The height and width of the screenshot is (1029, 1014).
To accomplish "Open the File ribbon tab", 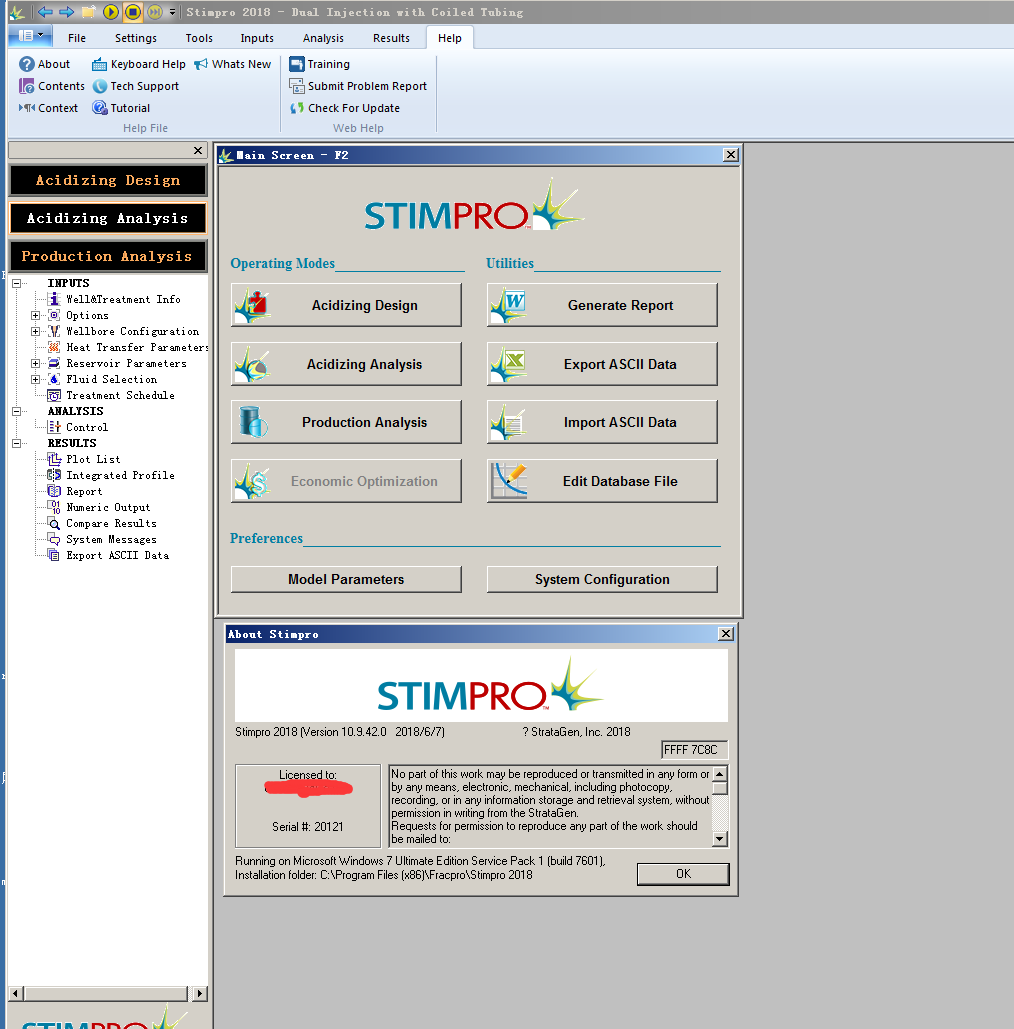I will [x=77, y=38].
